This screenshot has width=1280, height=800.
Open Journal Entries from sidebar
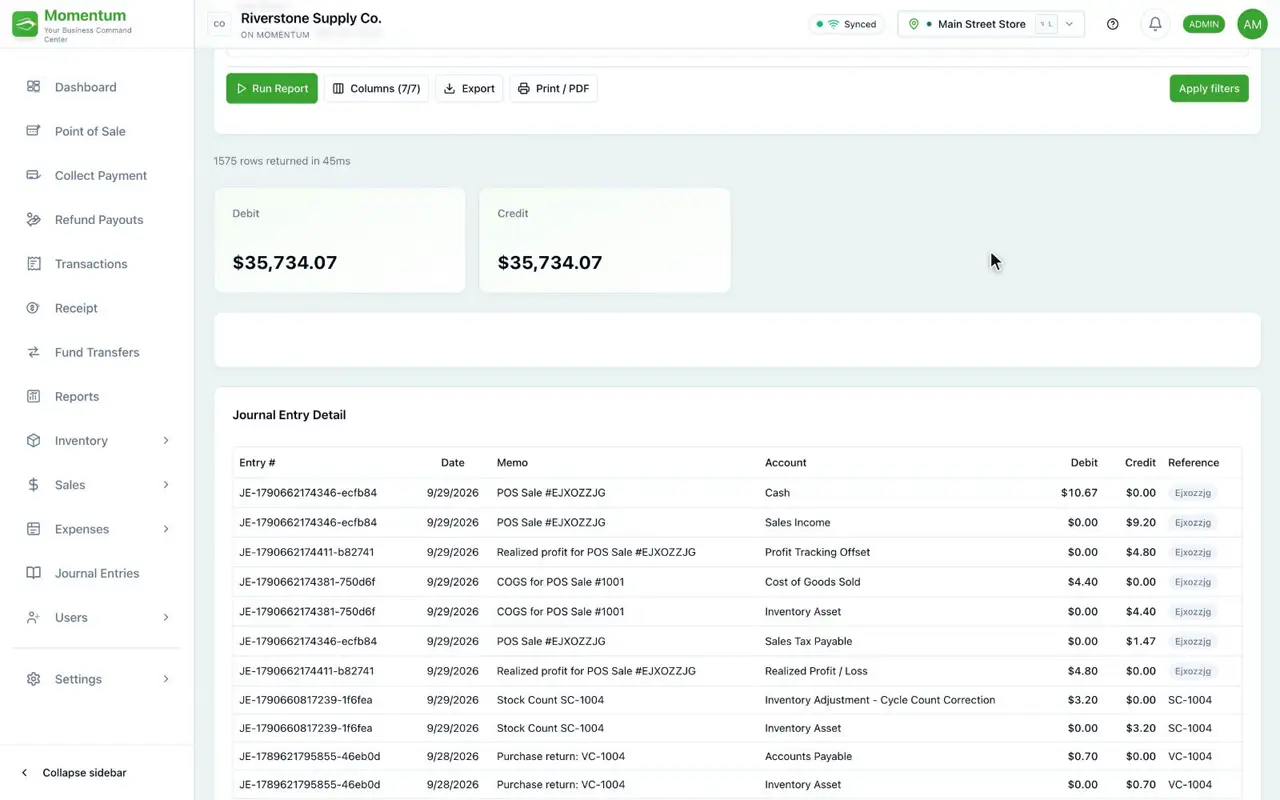tap(96, 573)
